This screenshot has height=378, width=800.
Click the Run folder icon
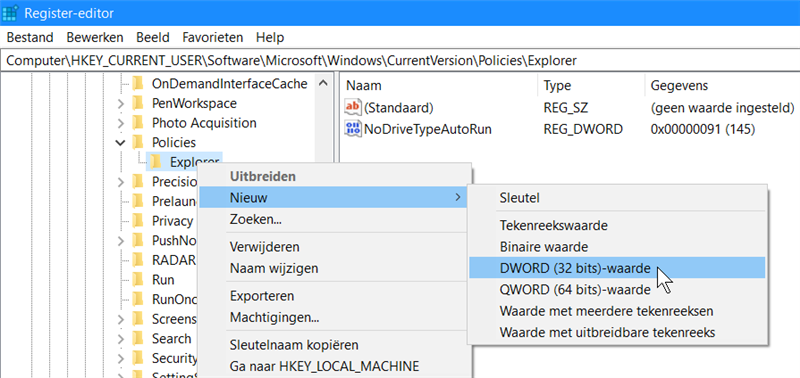click(137, 280)
